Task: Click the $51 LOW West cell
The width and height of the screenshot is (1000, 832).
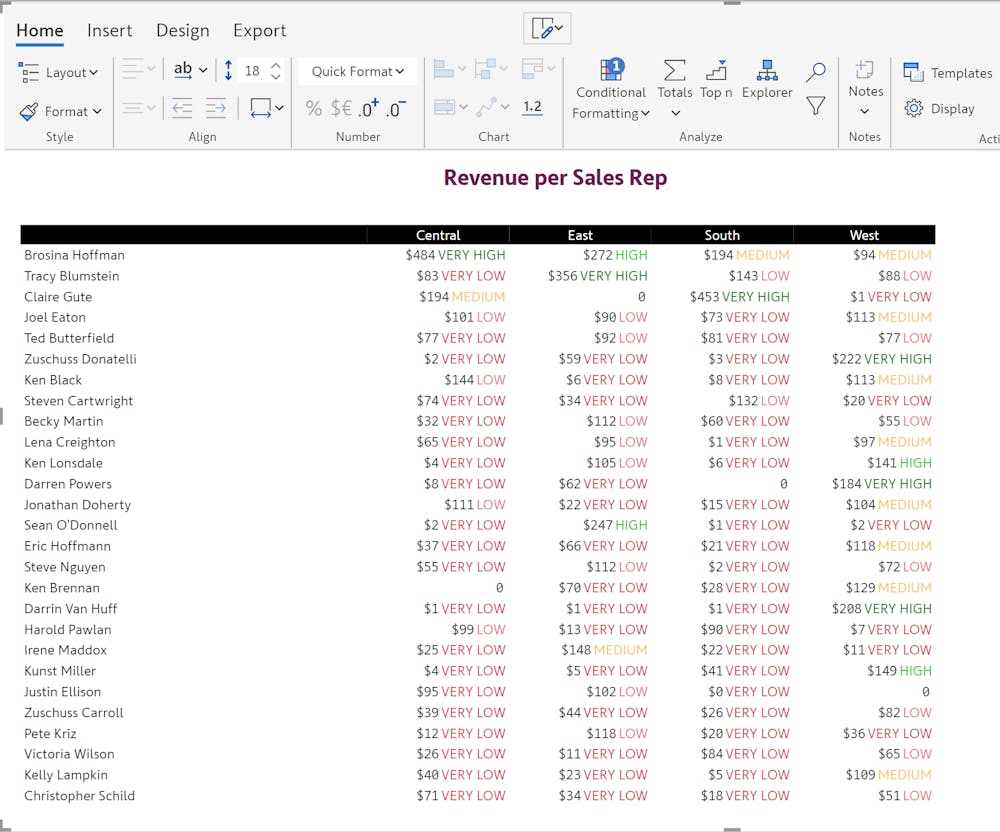Action: pos(904,796)
